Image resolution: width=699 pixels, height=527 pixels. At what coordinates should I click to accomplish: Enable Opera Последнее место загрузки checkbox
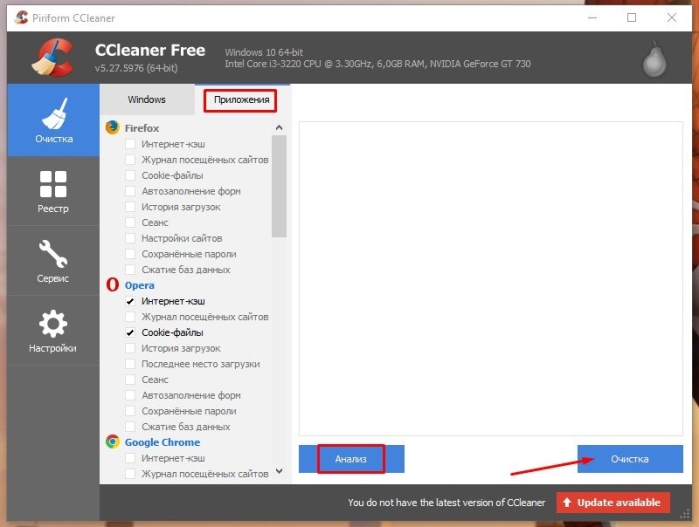[130, 364]
